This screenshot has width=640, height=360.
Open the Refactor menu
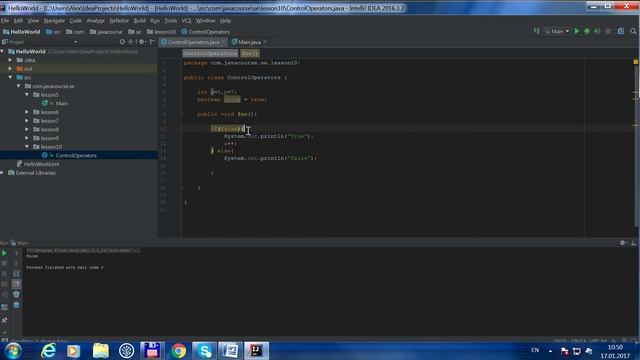pos(119,20)
